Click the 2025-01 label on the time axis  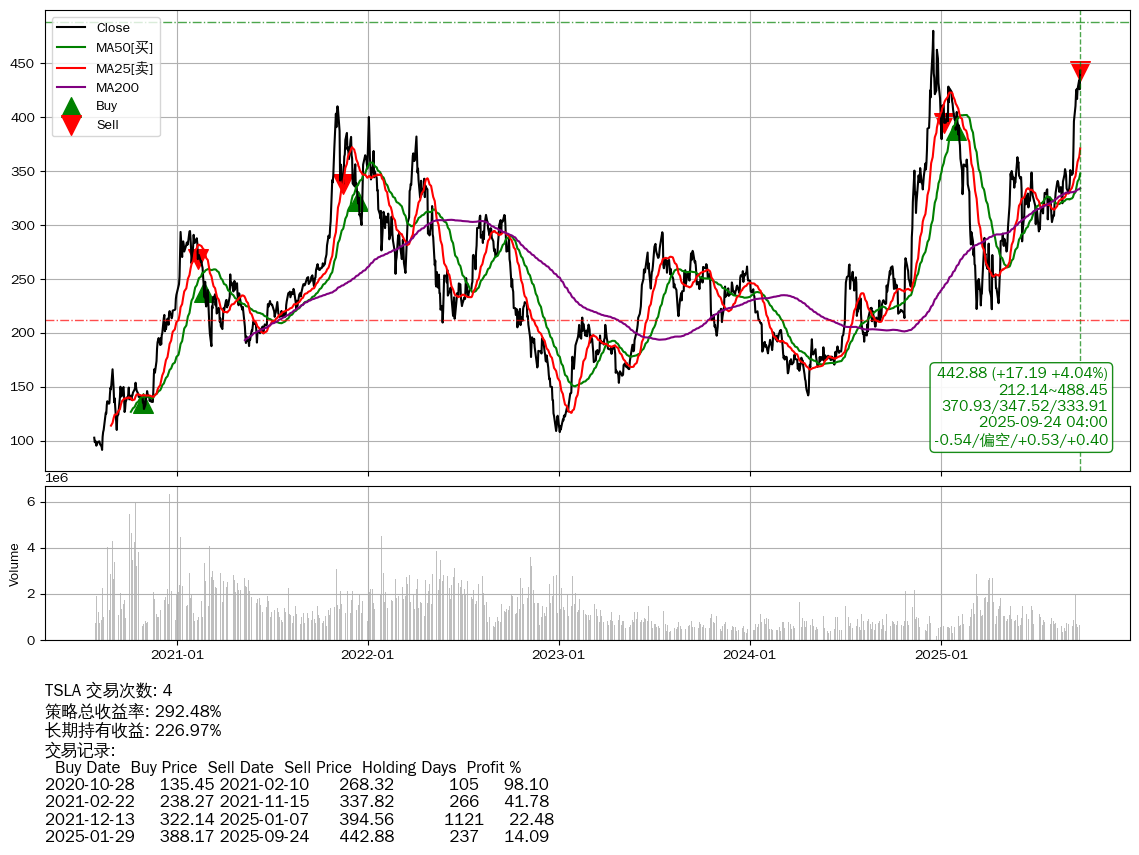(941, 655)
